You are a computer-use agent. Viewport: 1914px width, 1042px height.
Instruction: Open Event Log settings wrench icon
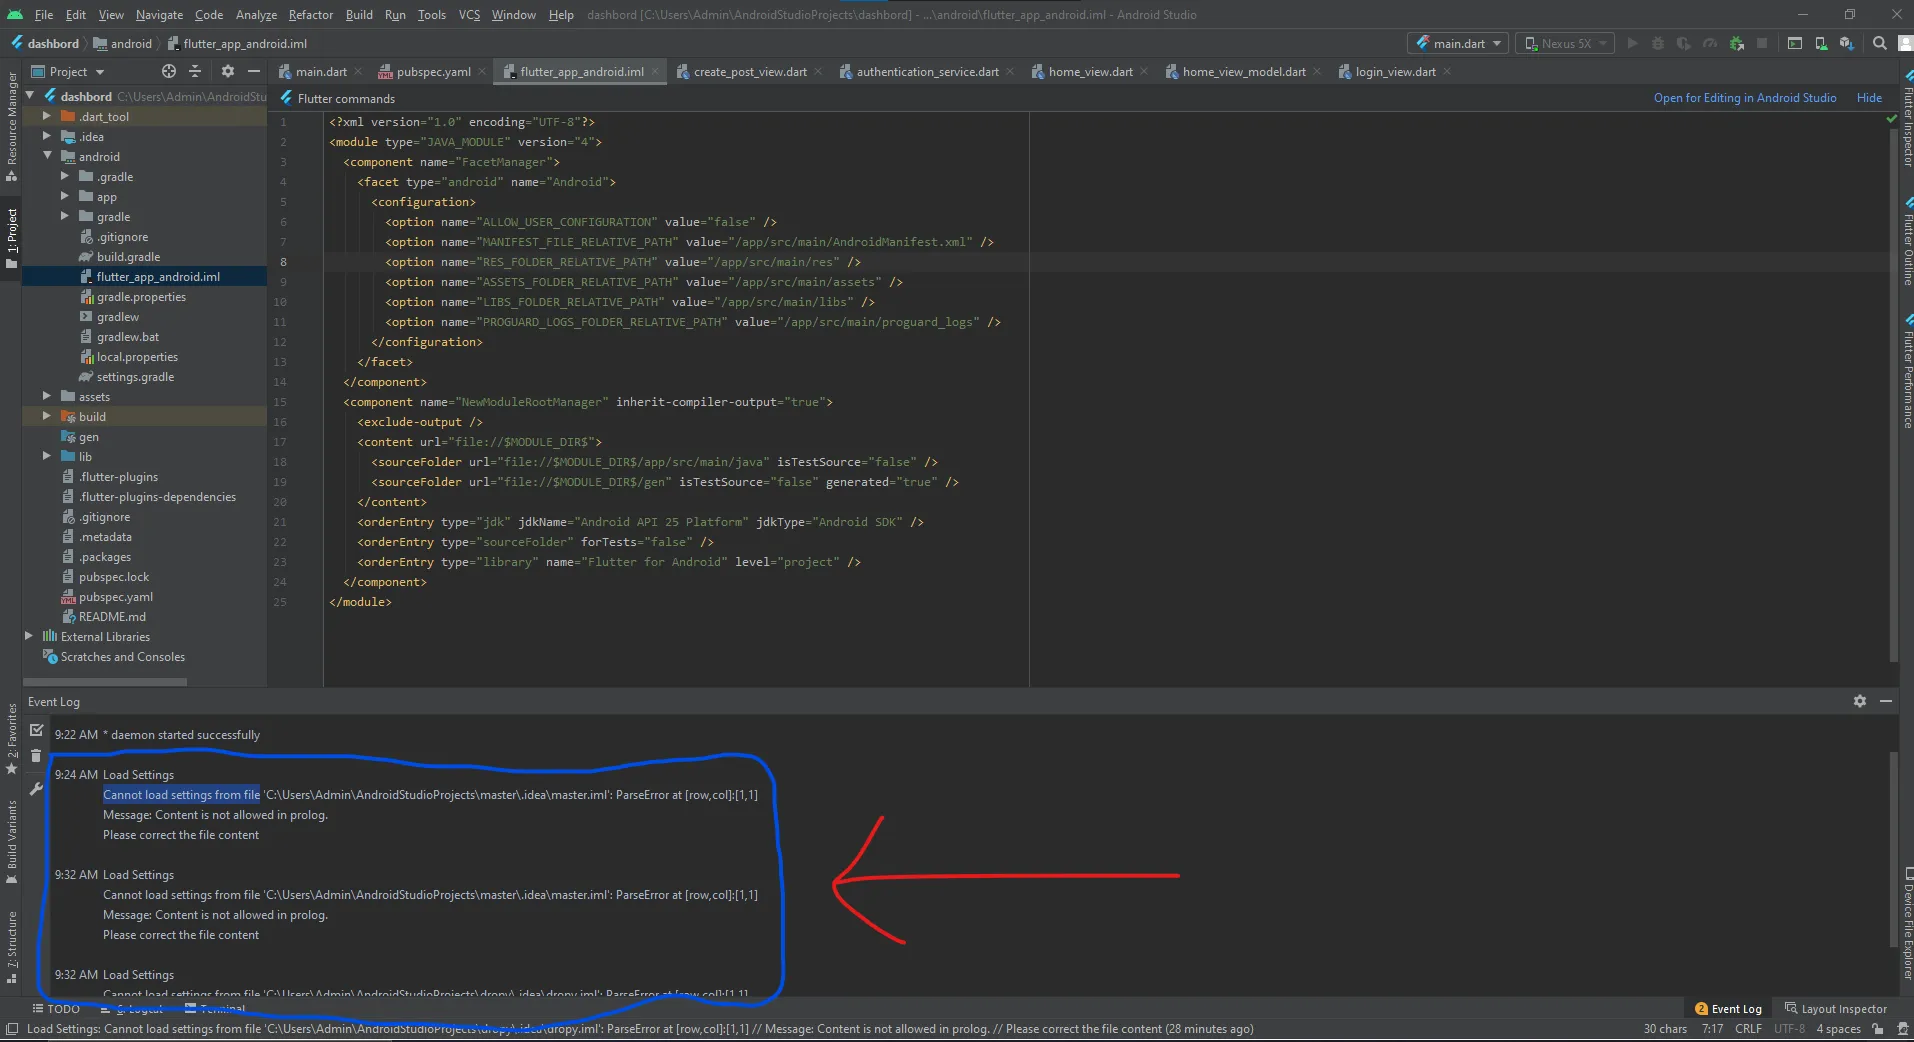[x=37, y=789]
